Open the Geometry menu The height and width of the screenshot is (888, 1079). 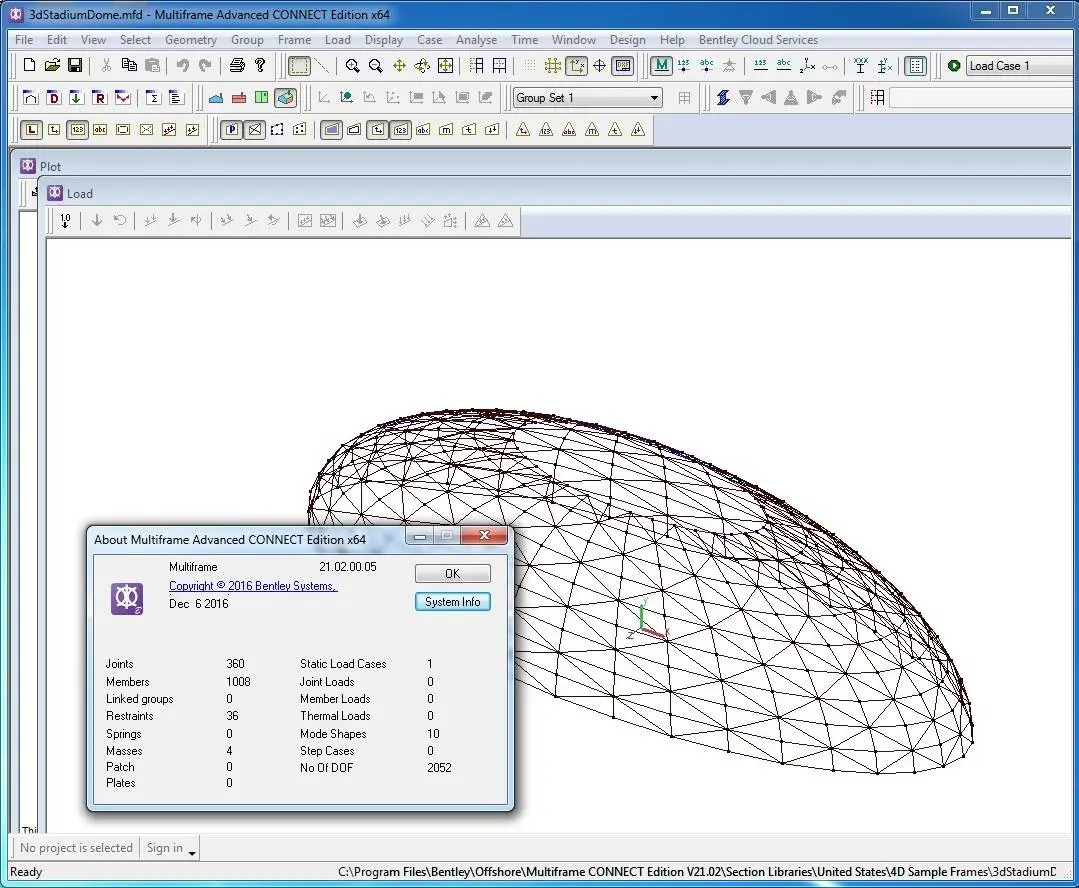pyautogui.click(x=191, y=40)
